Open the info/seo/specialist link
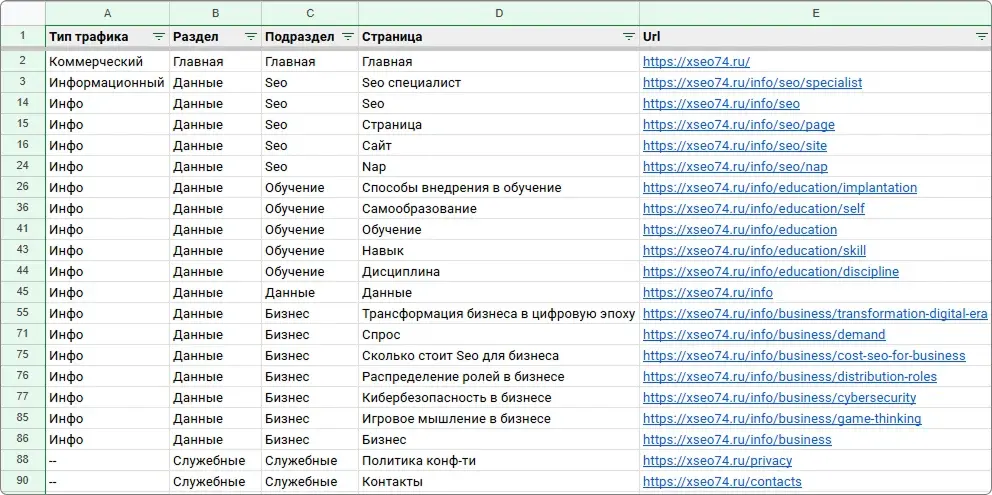 [x=752, y=83]
